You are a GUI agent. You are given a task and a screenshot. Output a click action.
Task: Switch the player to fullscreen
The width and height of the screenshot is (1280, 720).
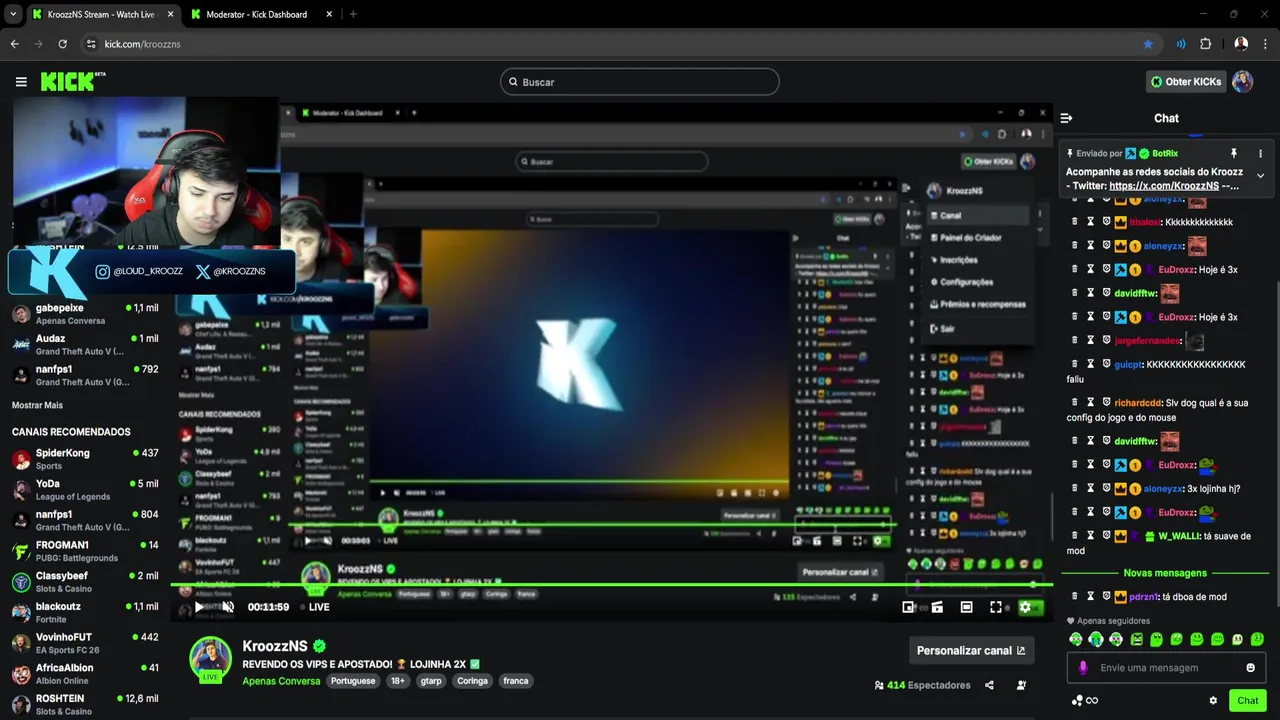[x=995, y=607]
